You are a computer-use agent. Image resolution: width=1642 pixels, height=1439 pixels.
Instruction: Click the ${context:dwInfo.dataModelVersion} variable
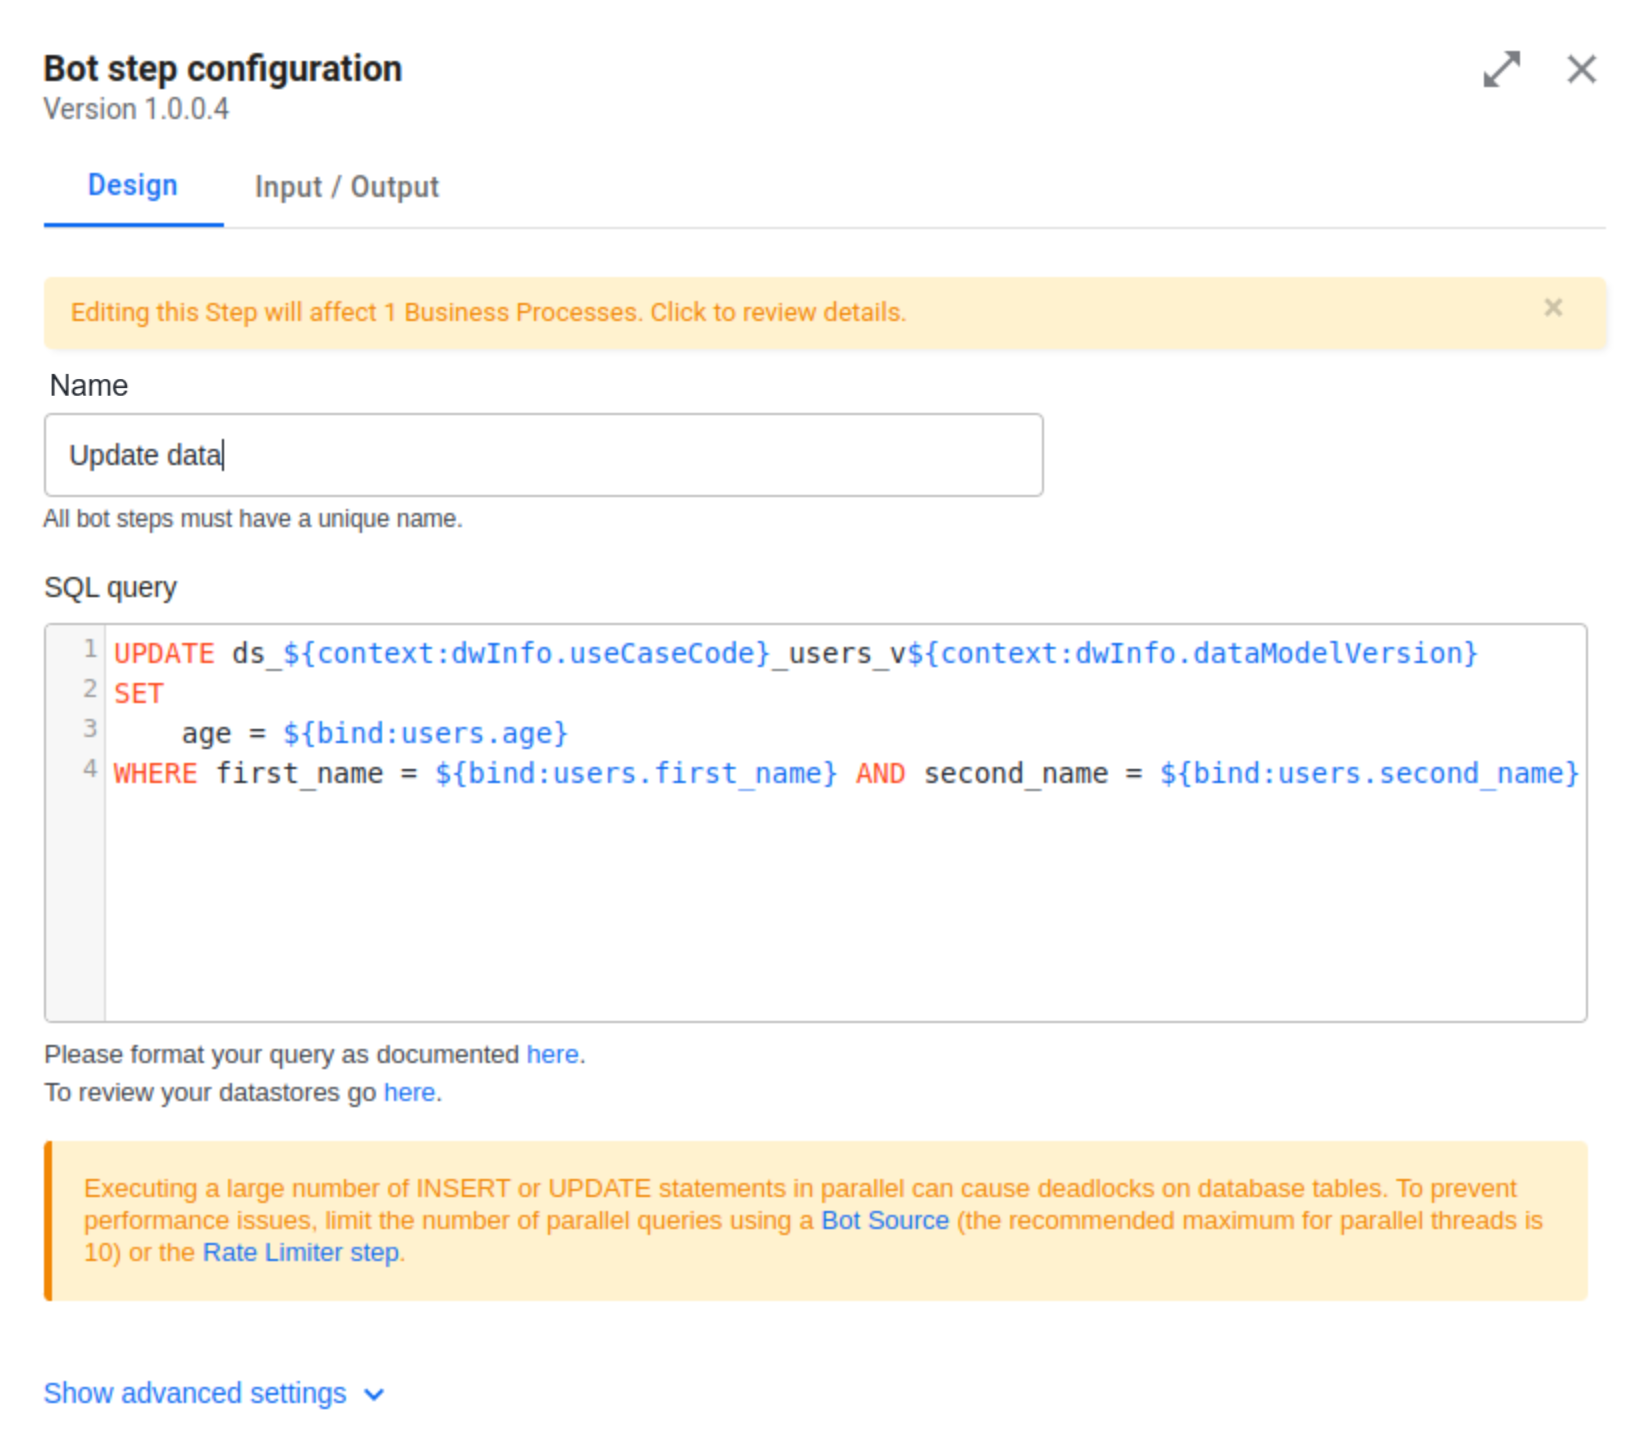(x=1192, y=653)
